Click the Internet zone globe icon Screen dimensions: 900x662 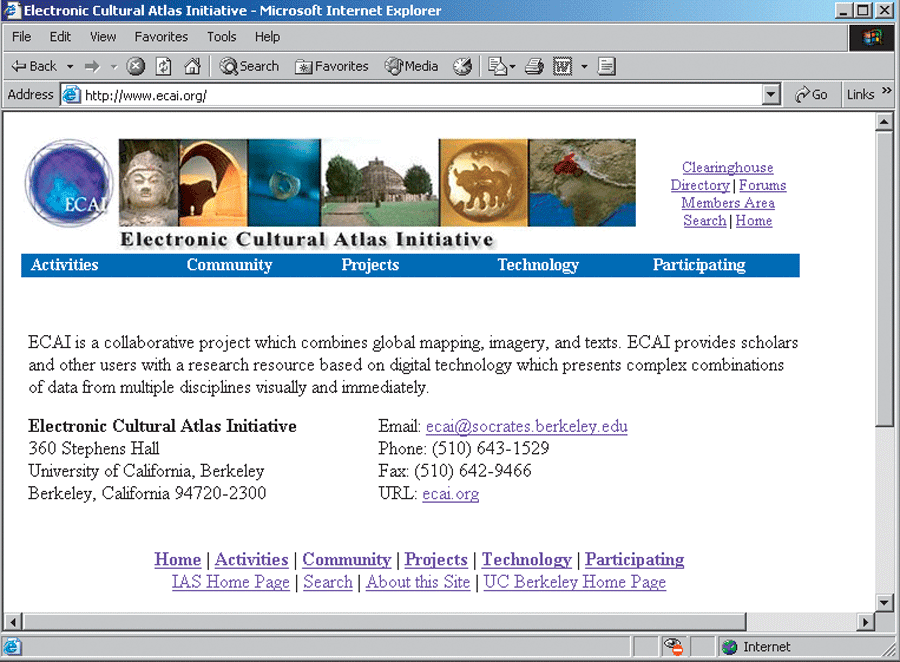[x=730, y=647]
